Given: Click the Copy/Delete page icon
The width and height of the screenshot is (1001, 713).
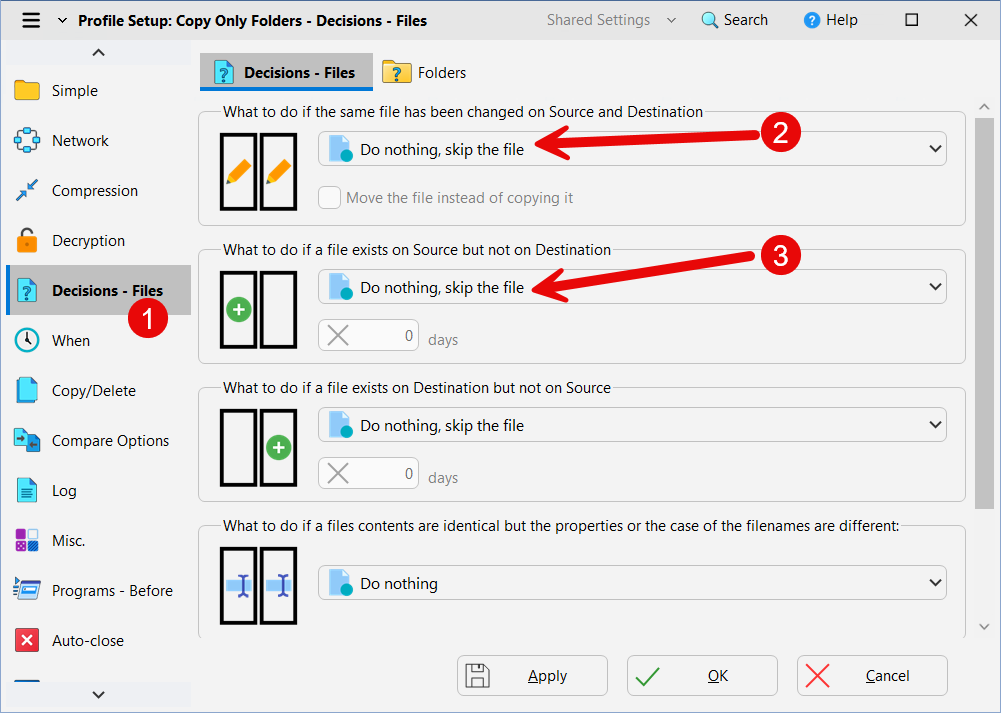Looking at the screenshot, I should [x=27, y=390].
